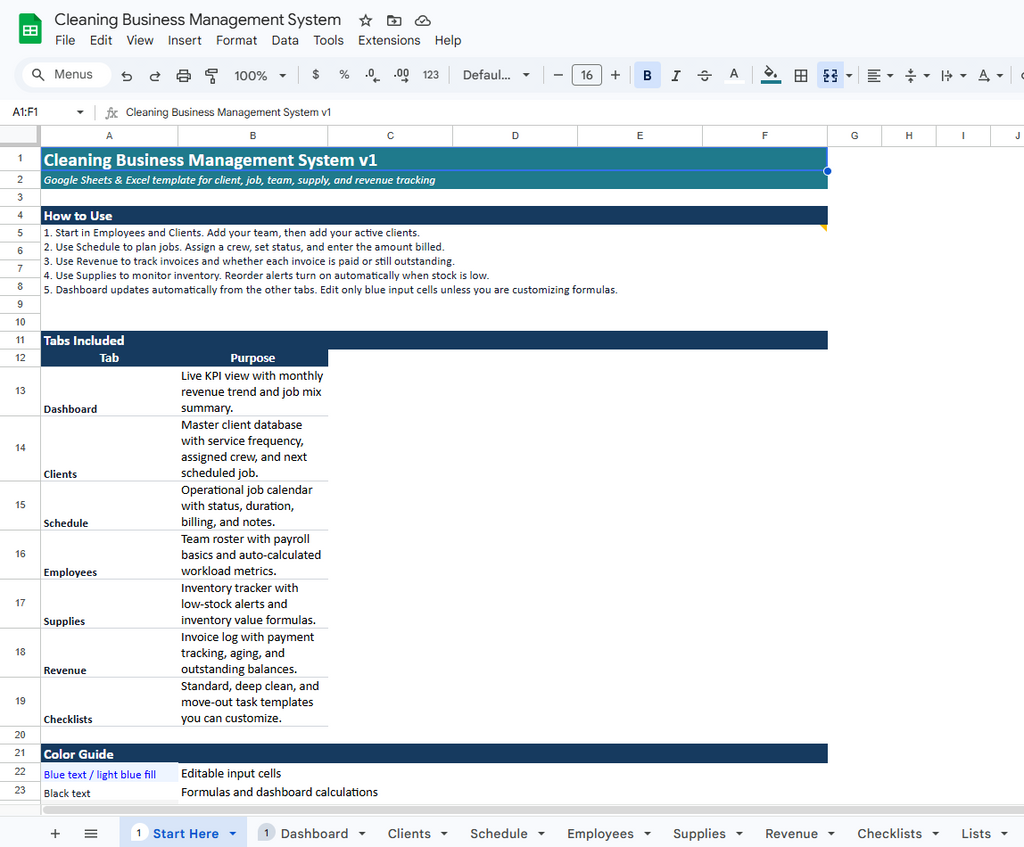Open text rotation dropdown
The image size is (1024, 847).
(x=990, y=76)
